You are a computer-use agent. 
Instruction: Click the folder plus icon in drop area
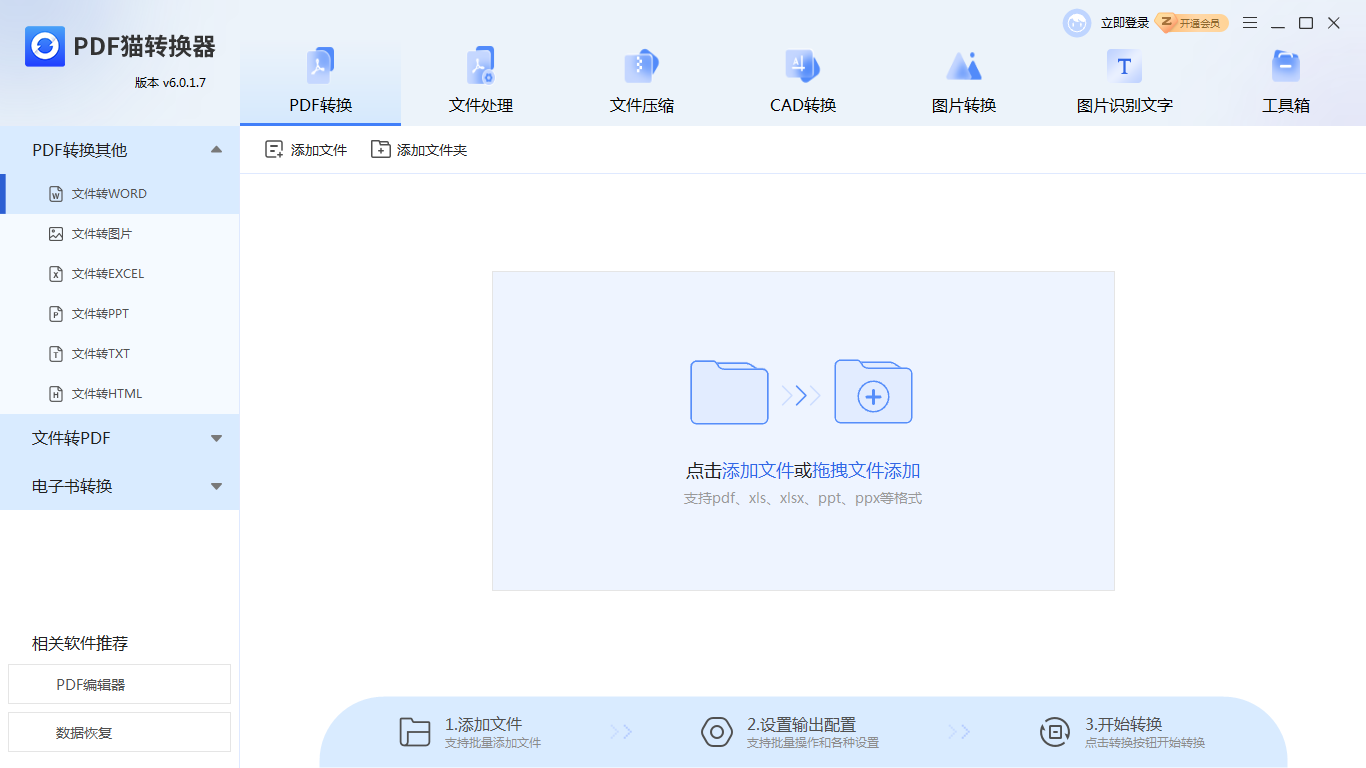pyautogui.click(x=874, y=392)
